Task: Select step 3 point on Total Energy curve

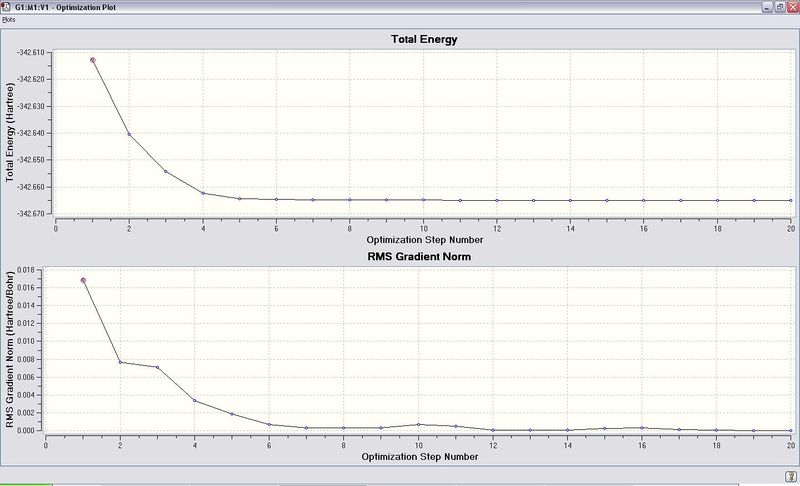Action: coord(166,171)
